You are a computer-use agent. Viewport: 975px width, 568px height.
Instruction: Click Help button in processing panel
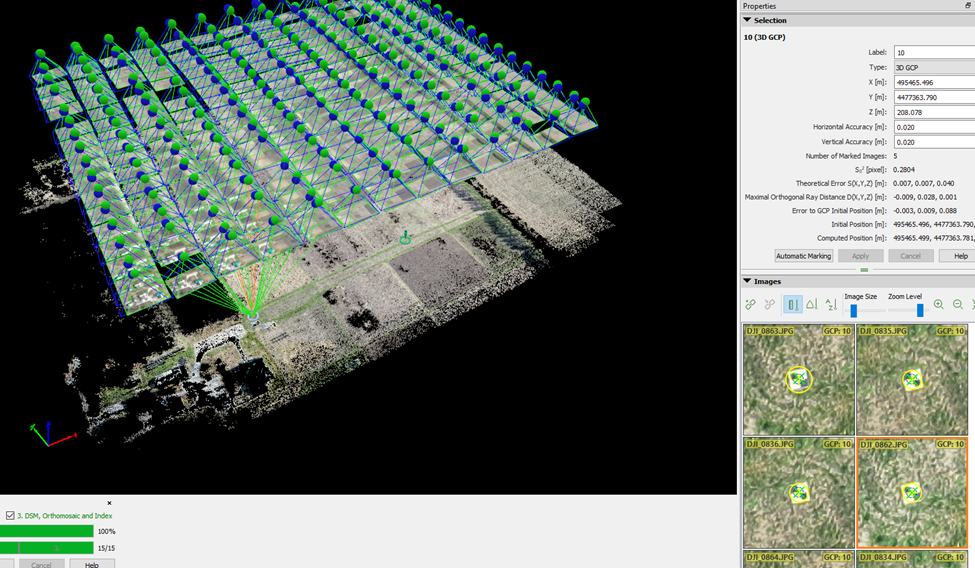click(x=92, y=564)
